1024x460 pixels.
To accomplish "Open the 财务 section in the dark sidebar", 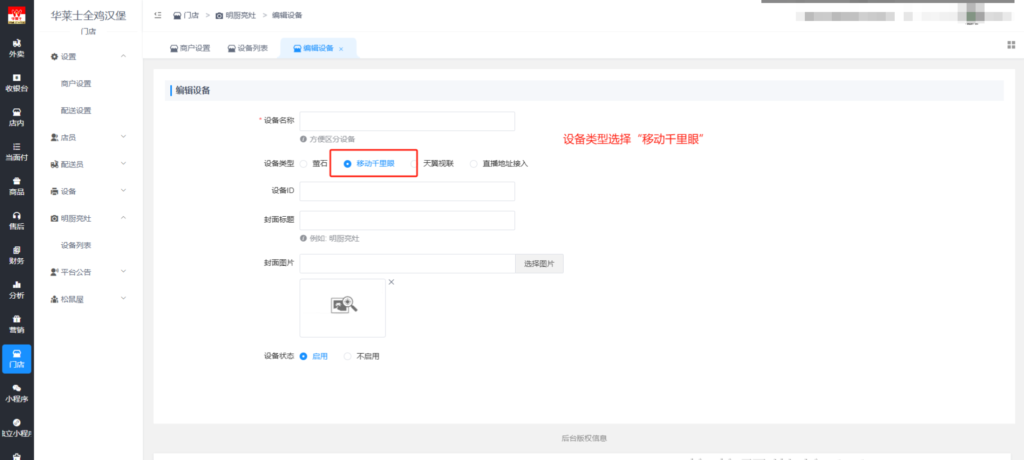I will [16, 255].
